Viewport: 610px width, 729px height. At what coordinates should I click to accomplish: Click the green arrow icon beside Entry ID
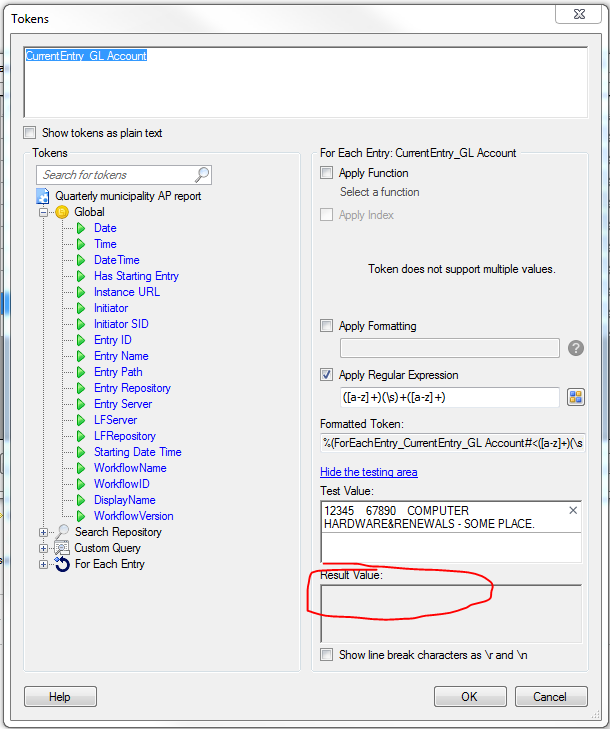click(81, 340)
